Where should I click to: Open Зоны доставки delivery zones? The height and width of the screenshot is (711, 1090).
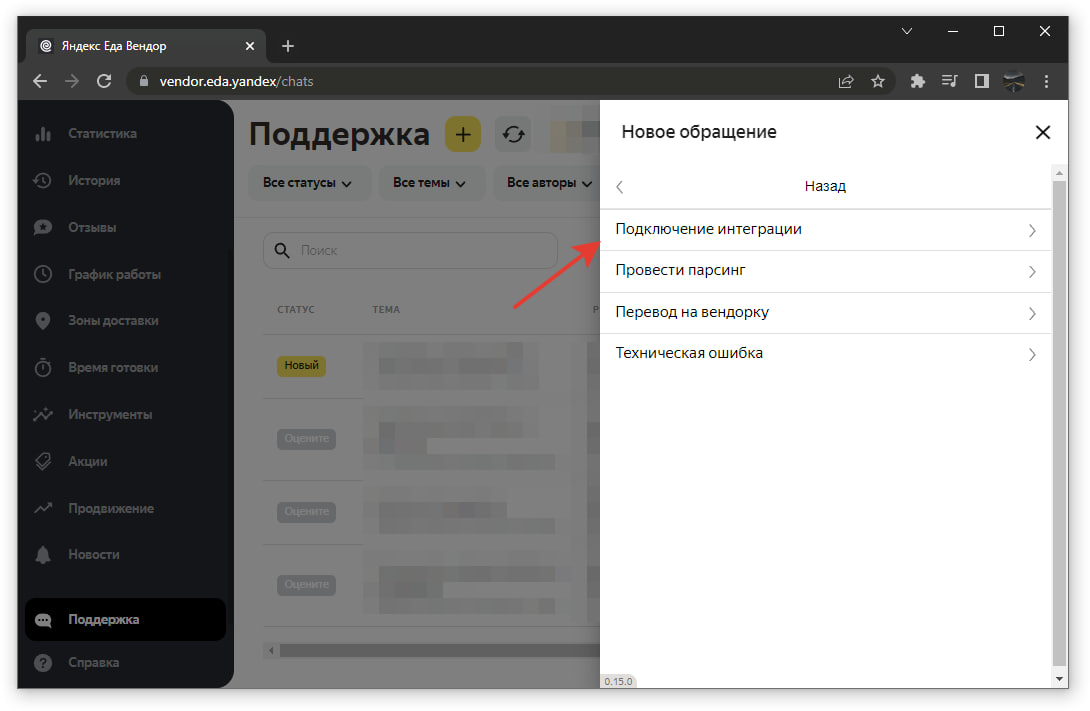(x=113, y=320)
